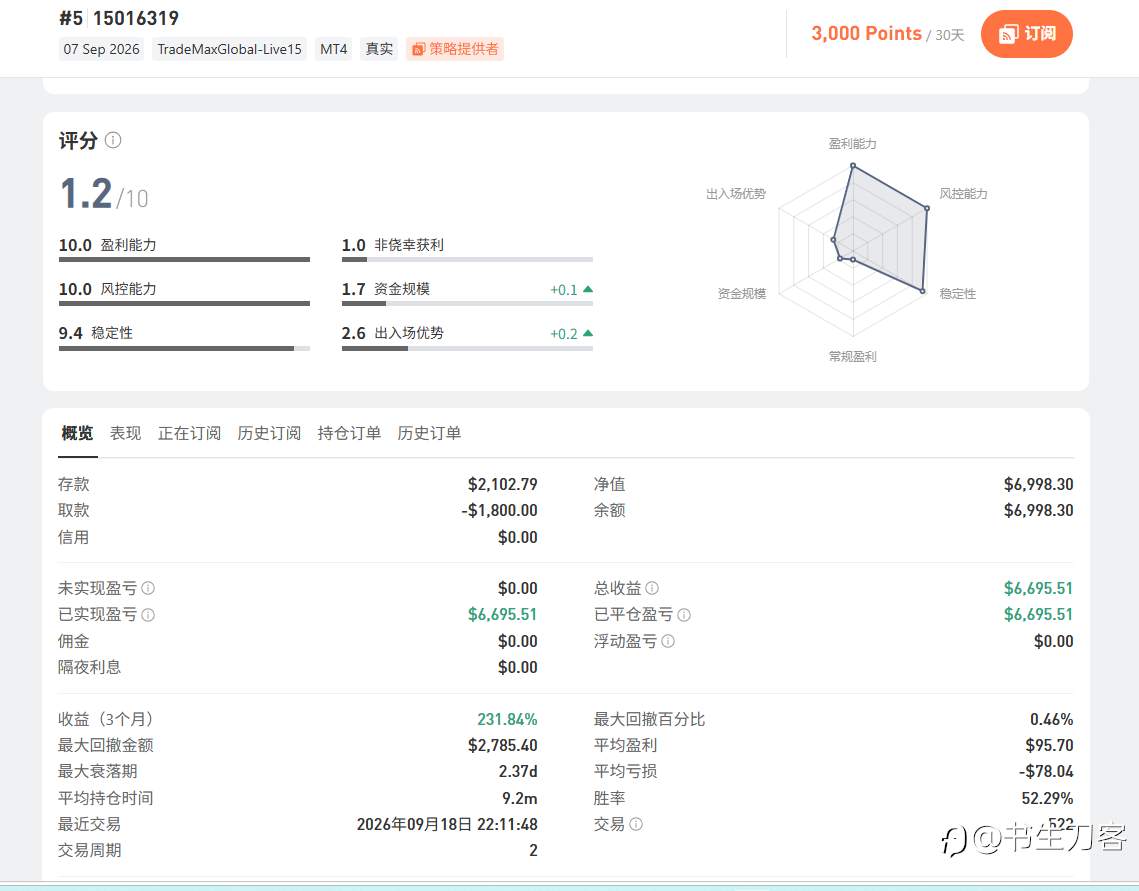The width and height of the screenshot is (1139, 891).
Task: Click the green up arrow for 出入场优势
Action: [588, 333]
